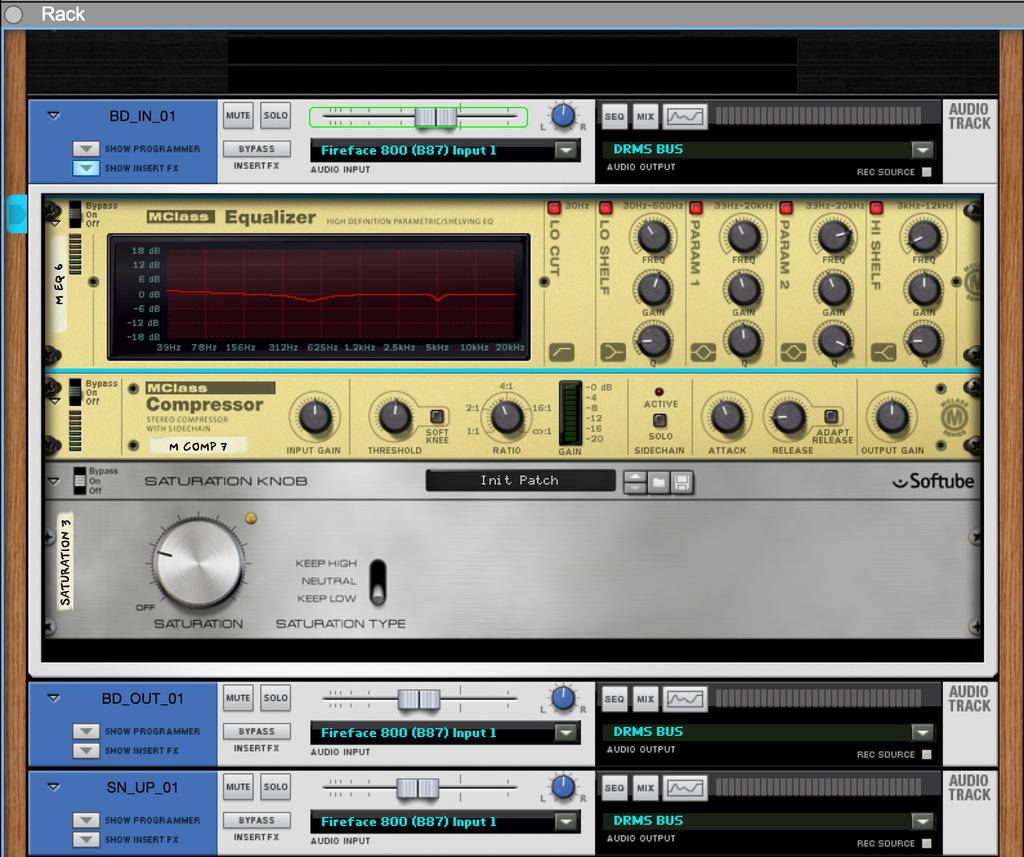Open the BD_IN_01 audio output dropdown

(922, 150)
